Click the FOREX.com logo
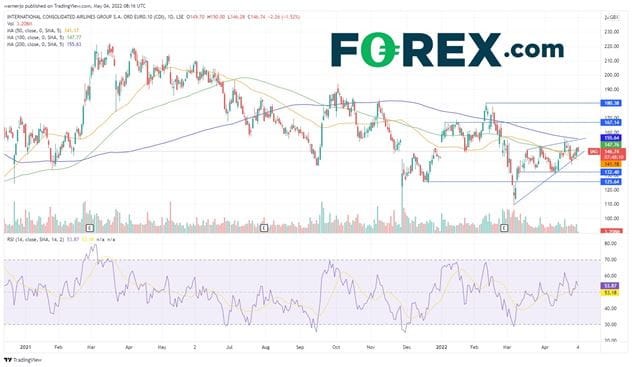 [447, 50]
